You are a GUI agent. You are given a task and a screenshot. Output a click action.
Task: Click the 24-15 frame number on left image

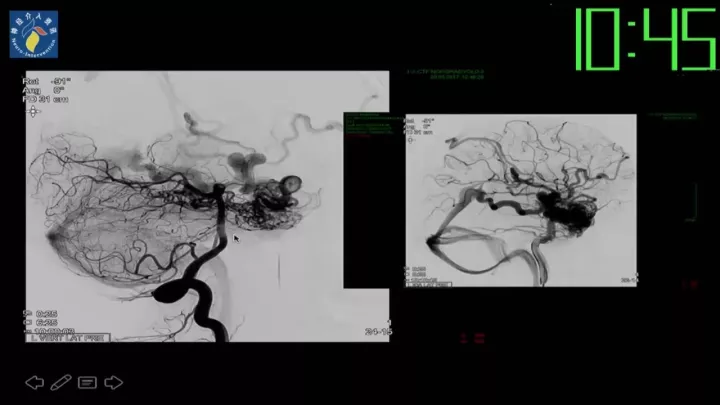point(377,331)
